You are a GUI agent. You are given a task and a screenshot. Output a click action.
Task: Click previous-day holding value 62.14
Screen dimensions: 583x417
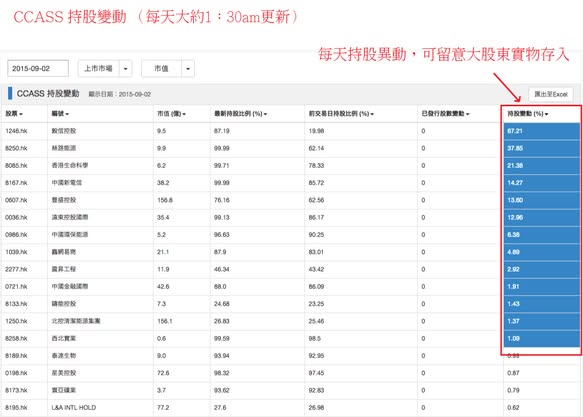click(x=316, y=148)
